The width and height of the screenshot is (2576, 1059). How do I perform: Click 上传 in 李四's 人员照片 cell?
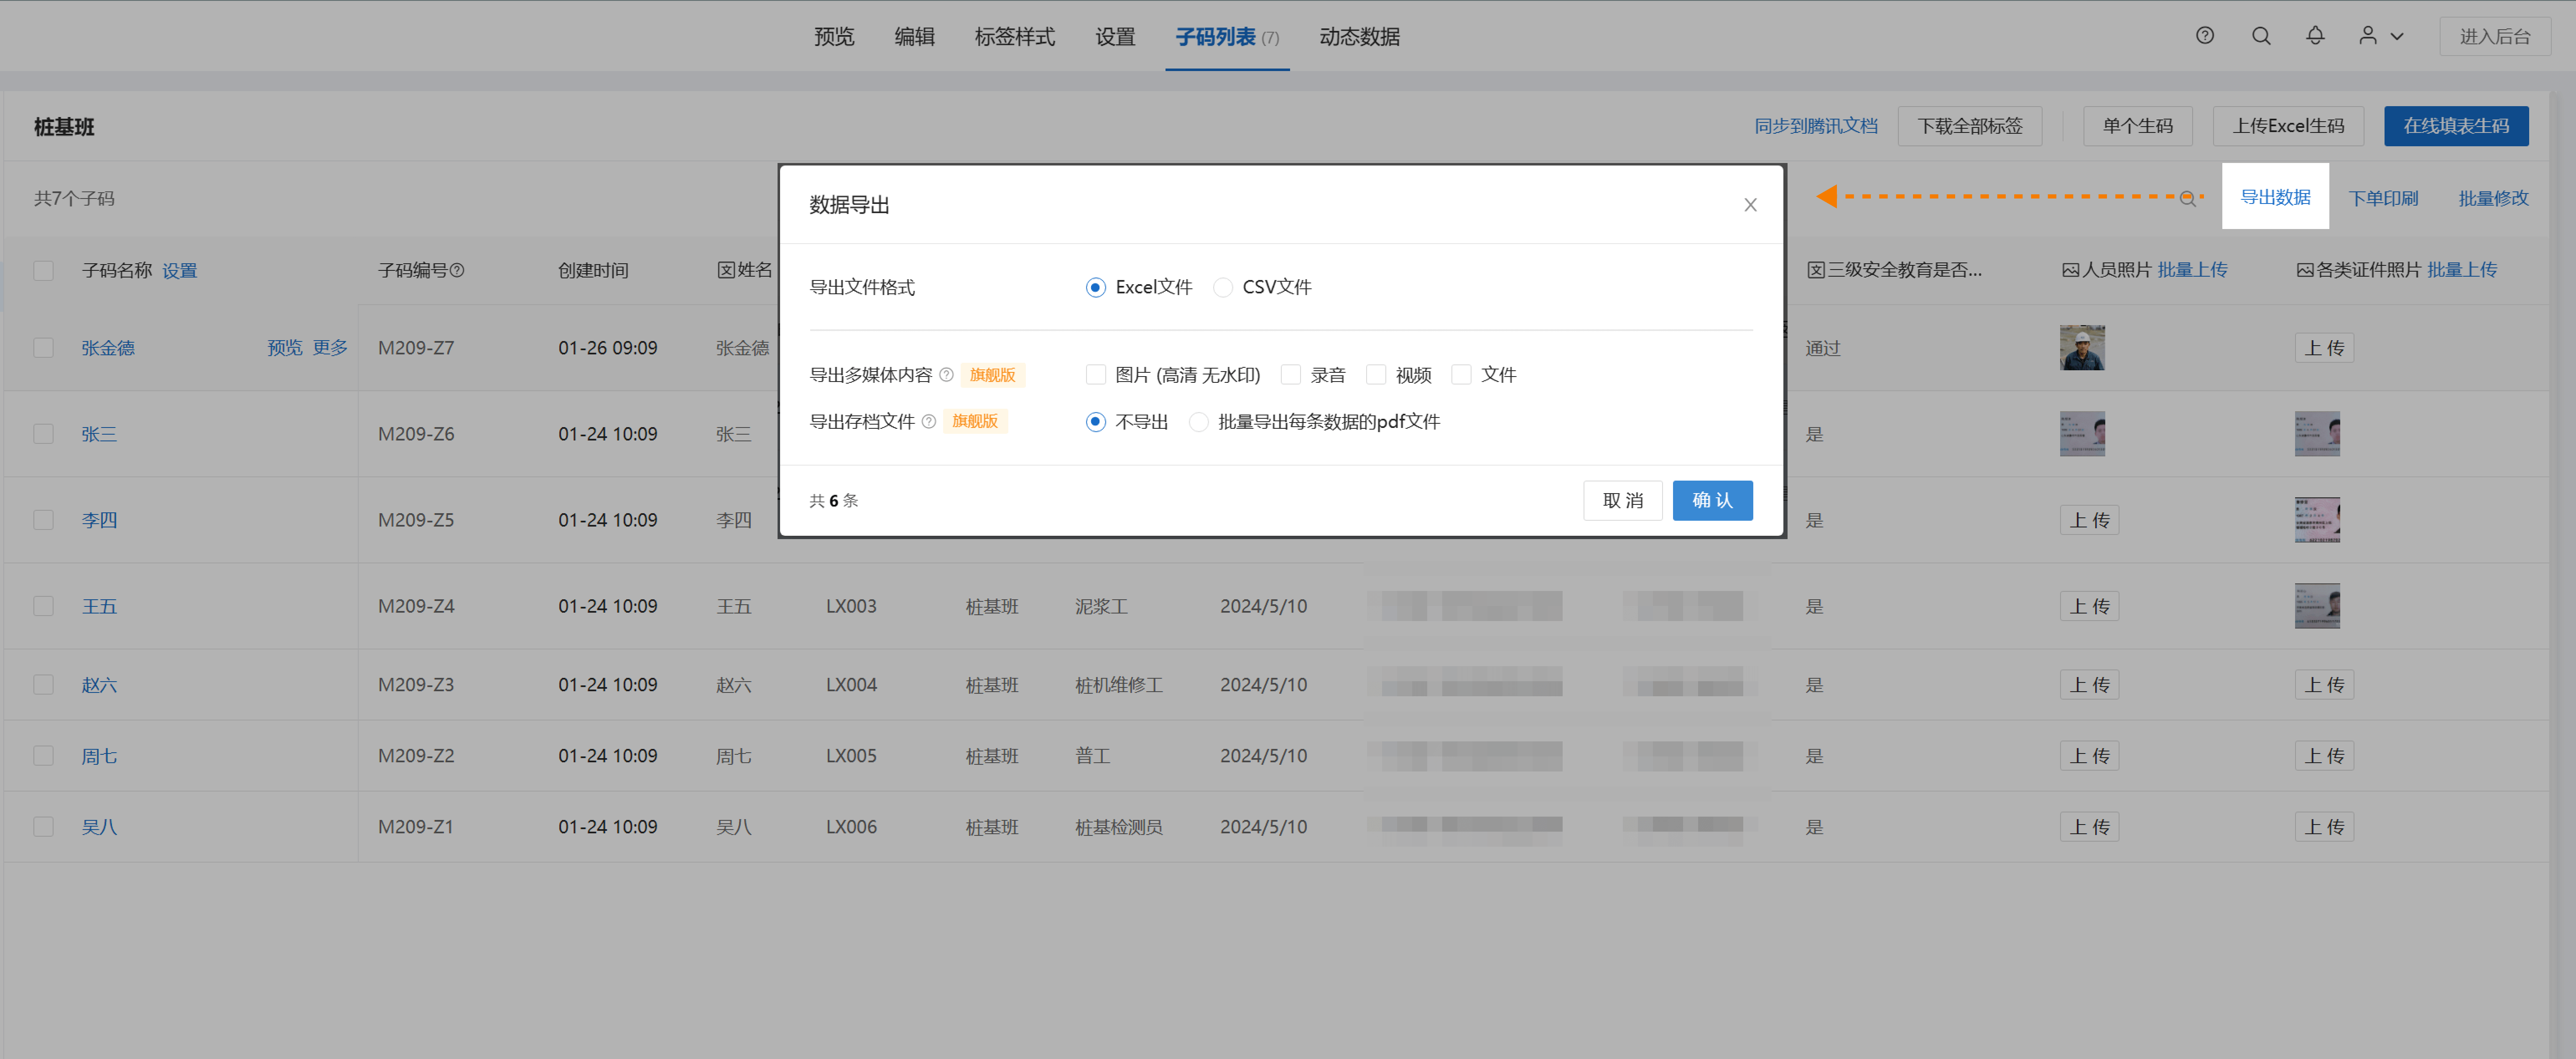(2089, 520)
